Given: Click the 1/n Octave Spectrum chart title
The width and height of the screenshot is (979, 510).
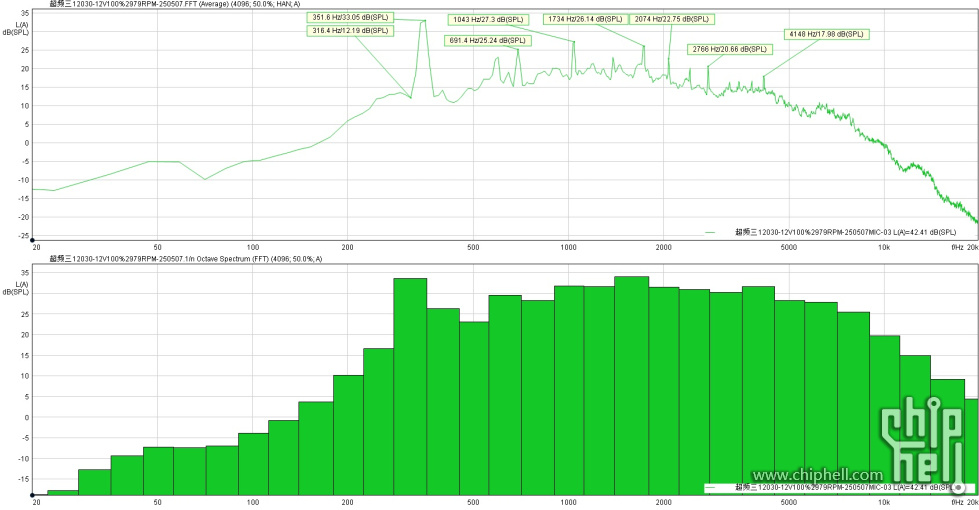Looking at the screenshot, I should tap(185, 258).
